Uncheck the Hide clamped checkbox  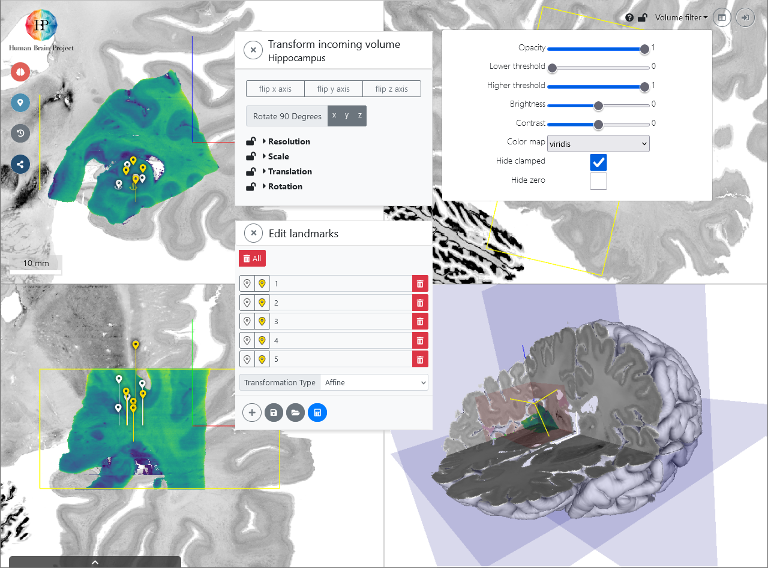pyautogui.click(x=598, y=162)
